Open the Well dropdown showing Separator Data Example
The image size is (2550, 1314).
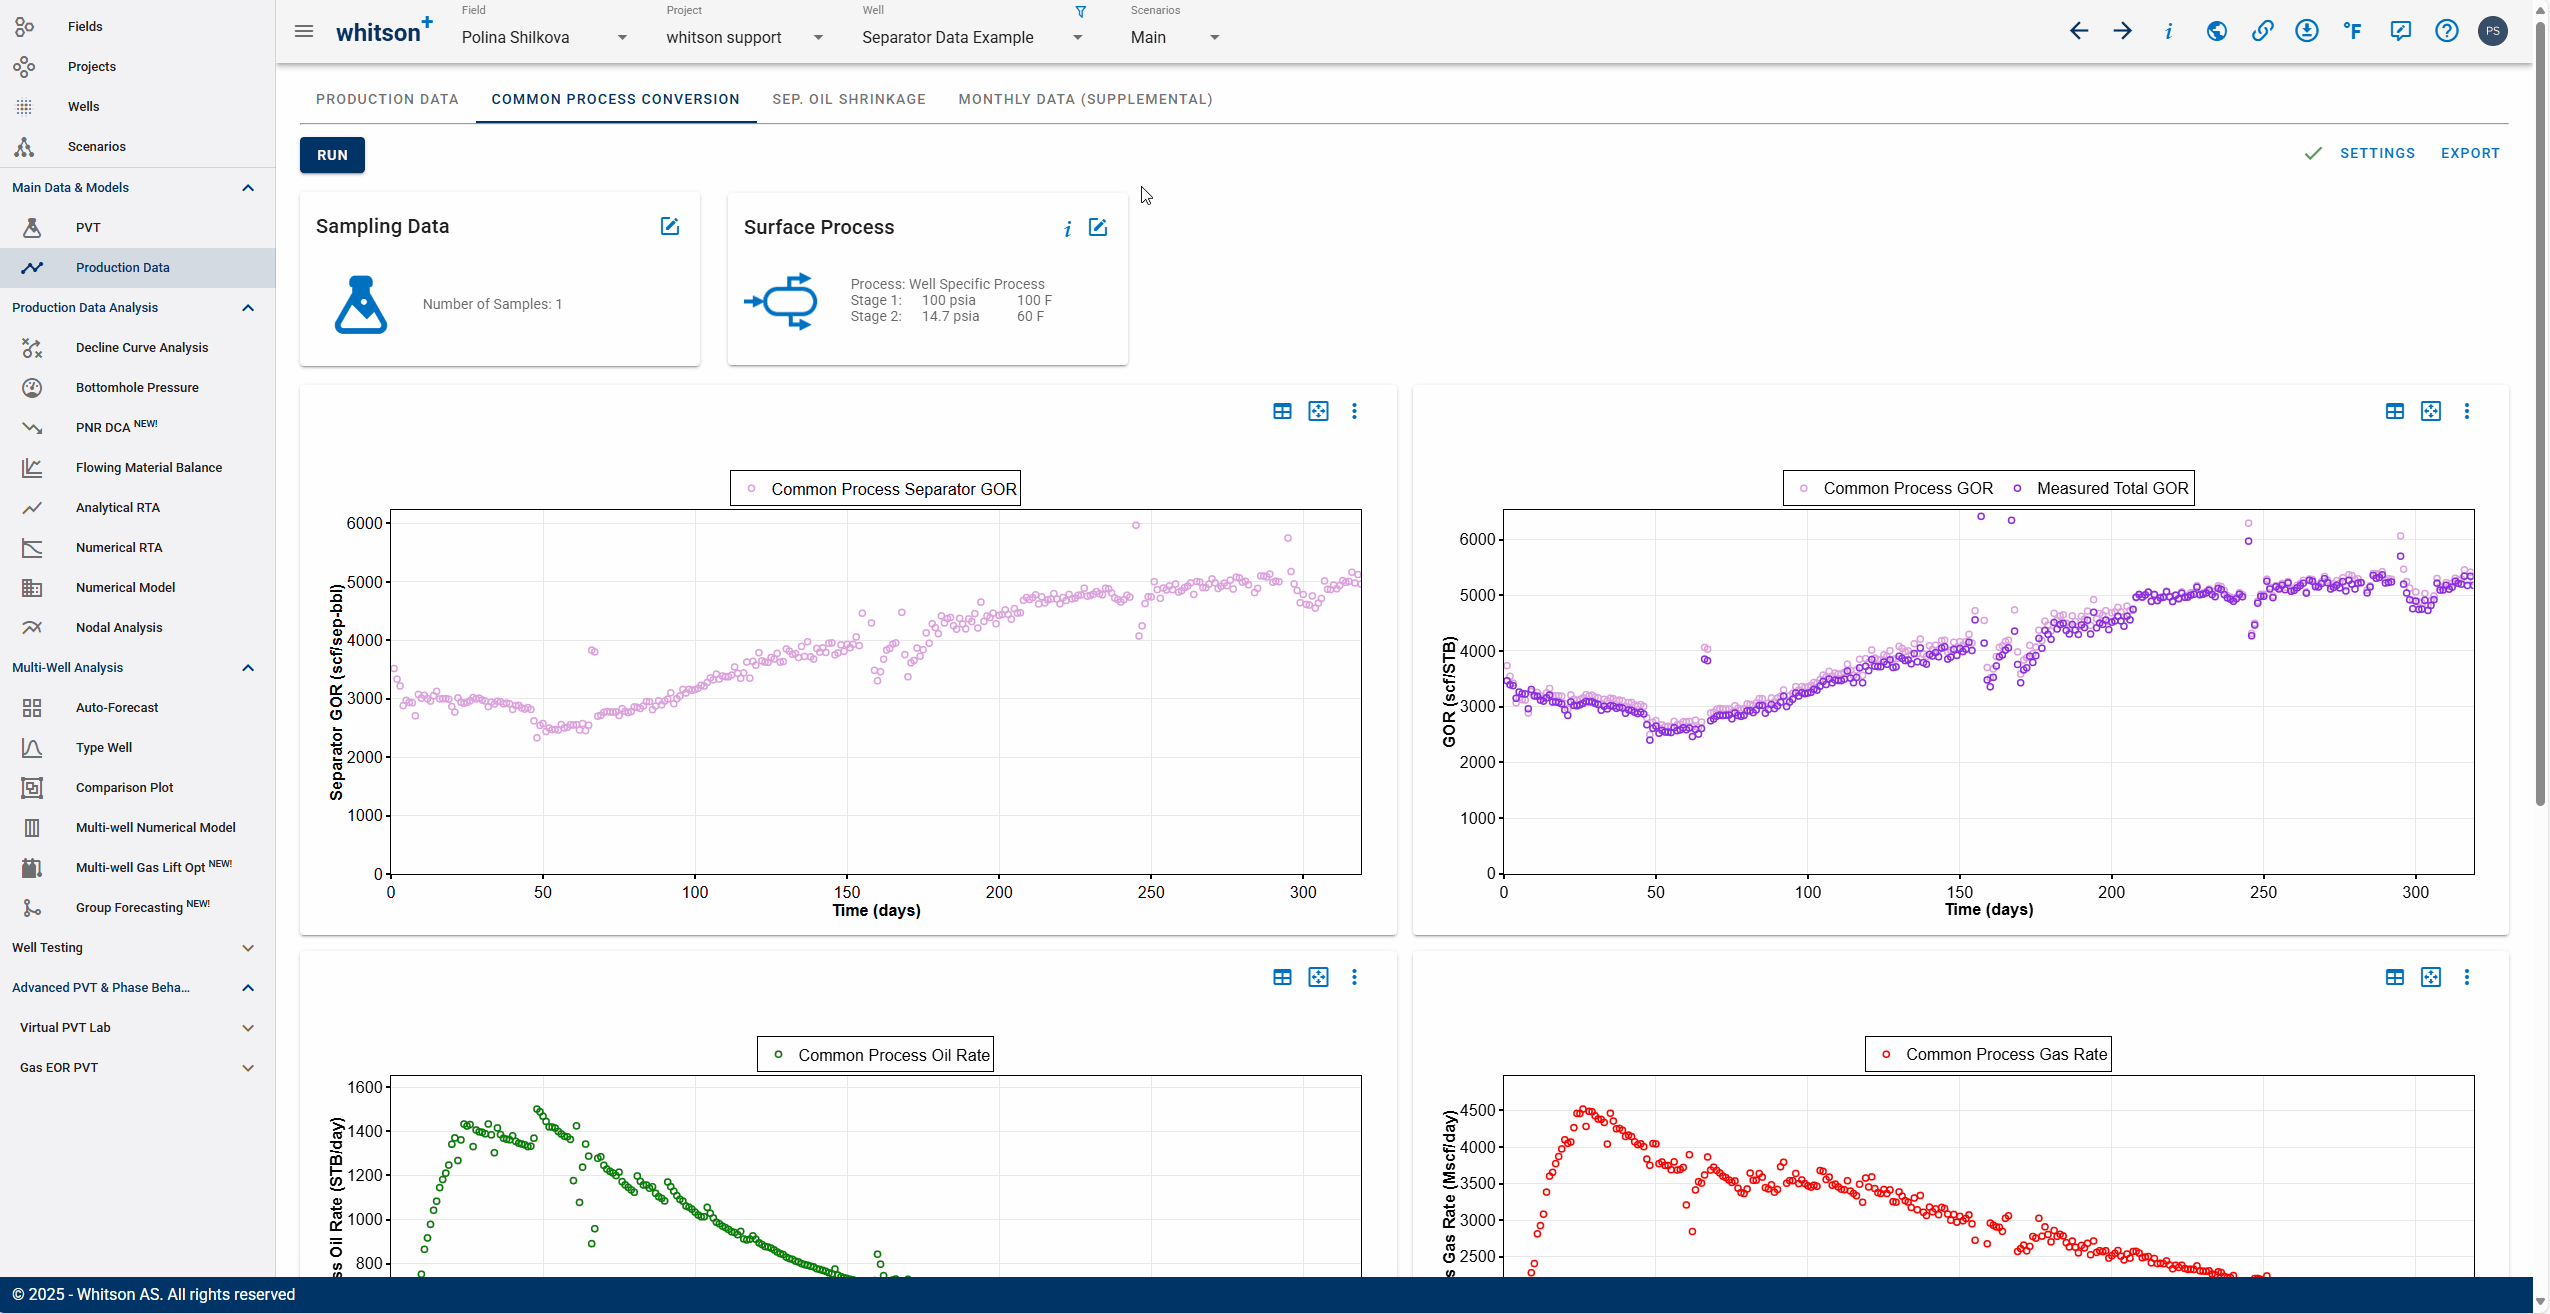[972, 37]
